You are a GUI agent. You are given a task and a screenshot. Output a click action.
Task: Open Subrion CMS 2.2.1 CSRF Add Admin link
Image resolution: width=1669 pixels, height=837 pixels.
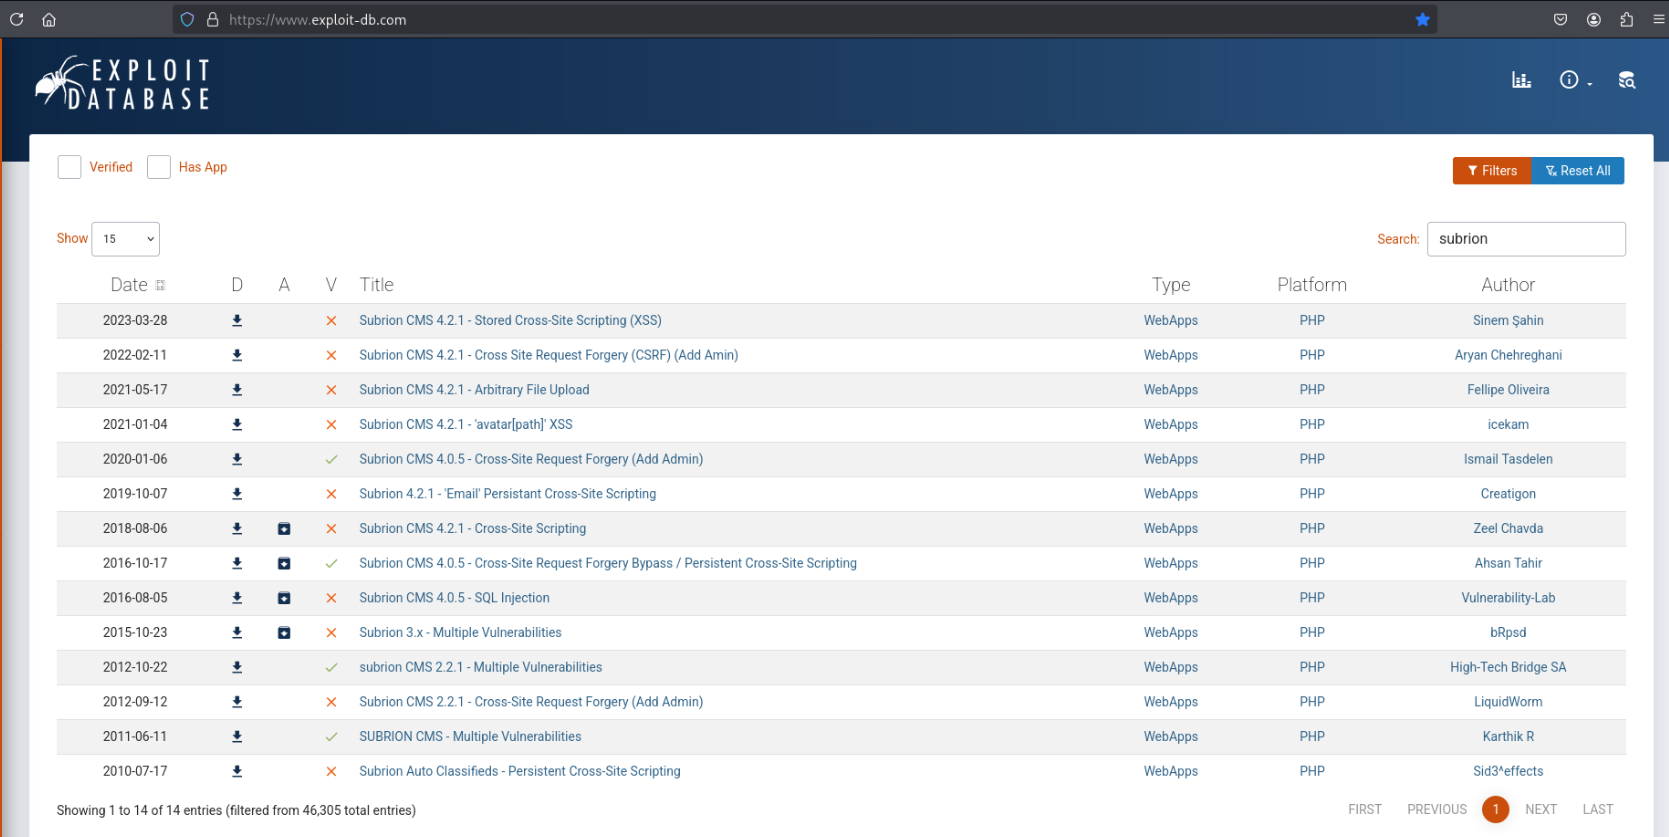[531, 702]
